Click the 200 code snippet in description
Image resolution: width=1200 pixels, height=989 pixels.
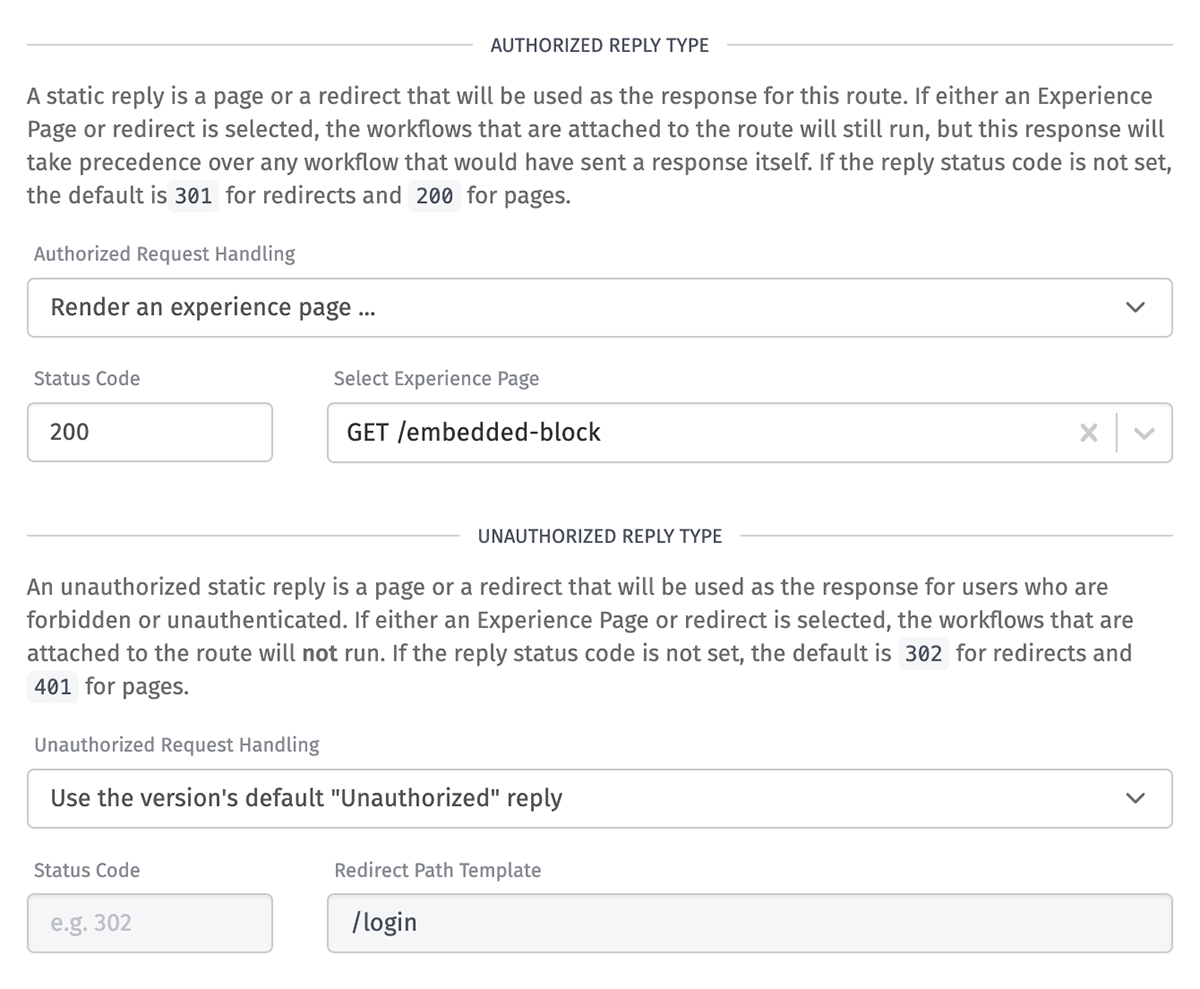click(x=434, y=196)
